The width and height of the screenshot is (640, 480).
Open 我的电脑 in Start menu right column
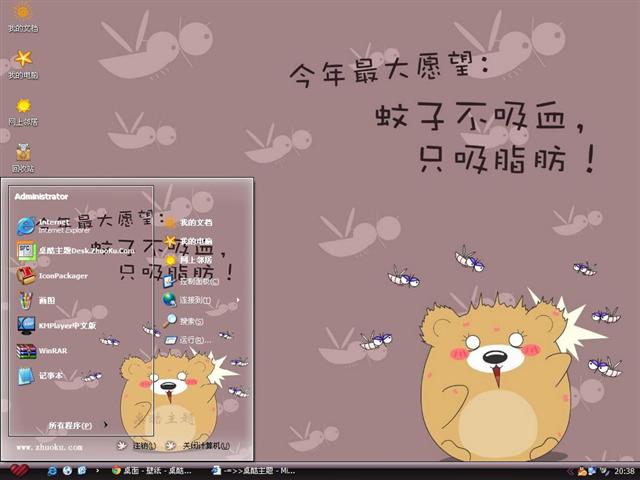(x=188, y=241)
